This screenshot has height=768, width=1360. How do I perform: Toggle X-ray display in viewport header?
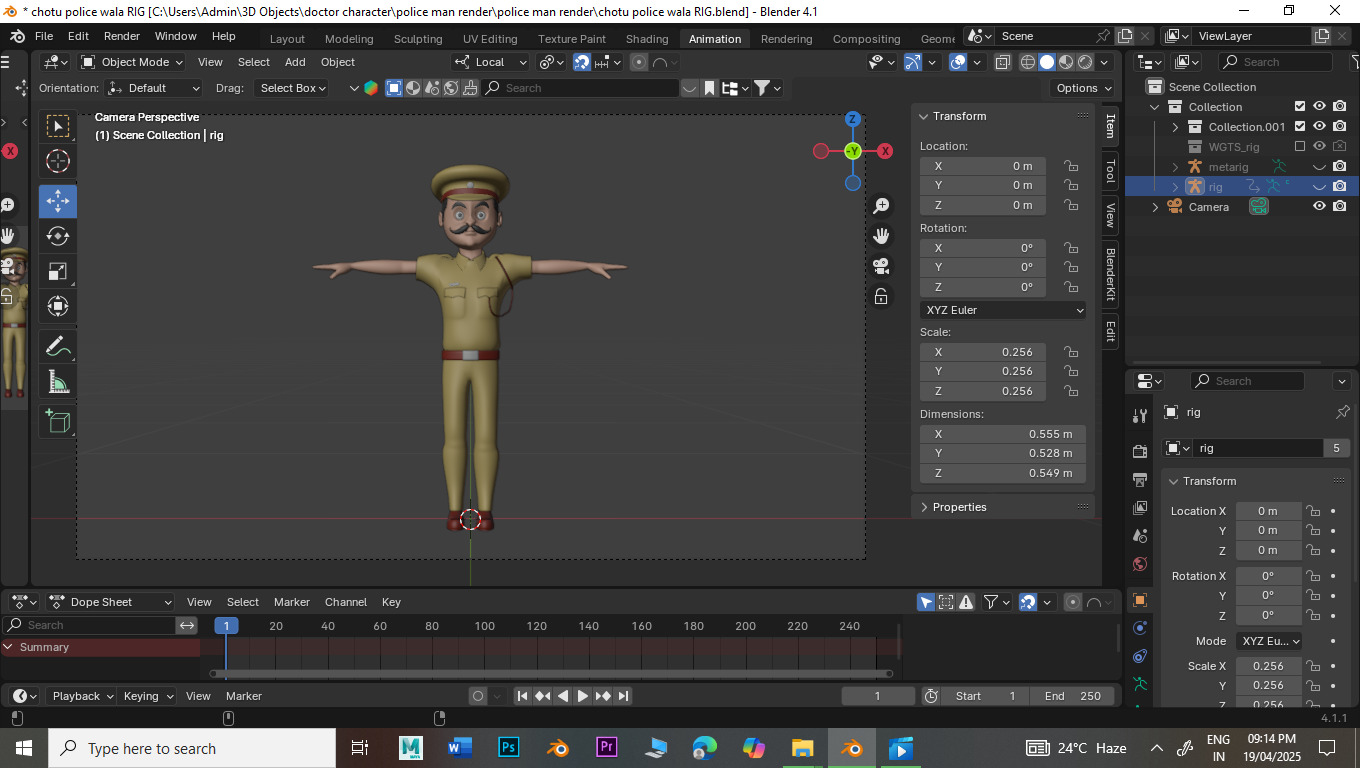click(x=1002, y=62)
